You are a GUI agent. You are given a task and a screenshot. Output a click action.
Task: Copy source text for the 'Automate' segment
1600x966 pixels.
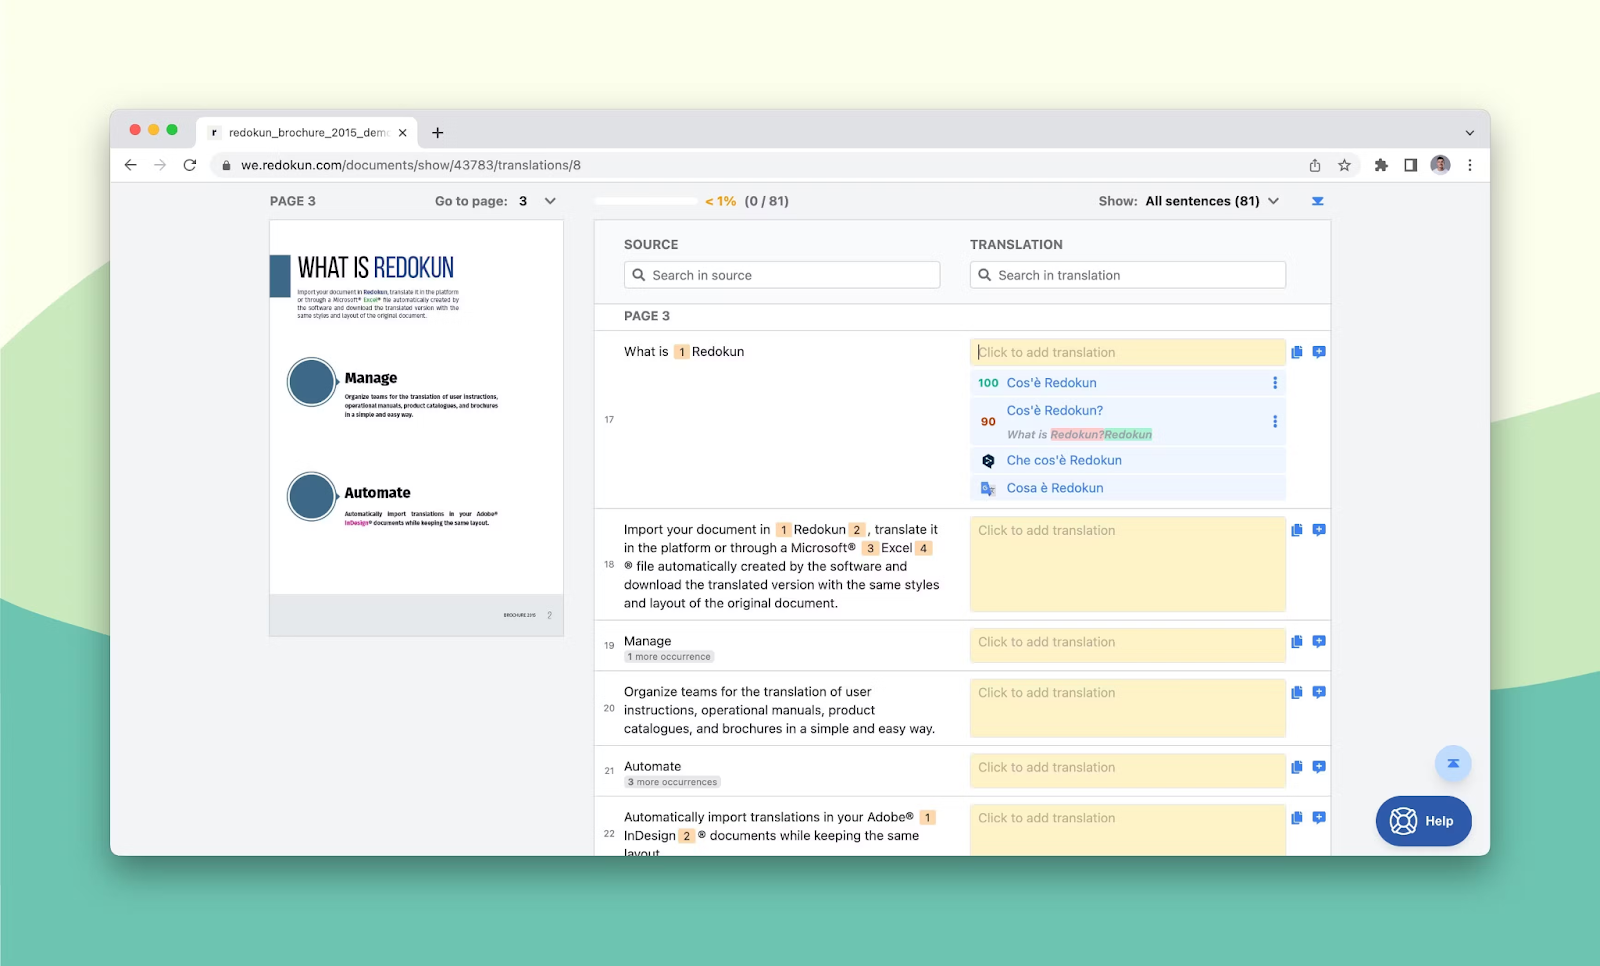point(1297,767)
